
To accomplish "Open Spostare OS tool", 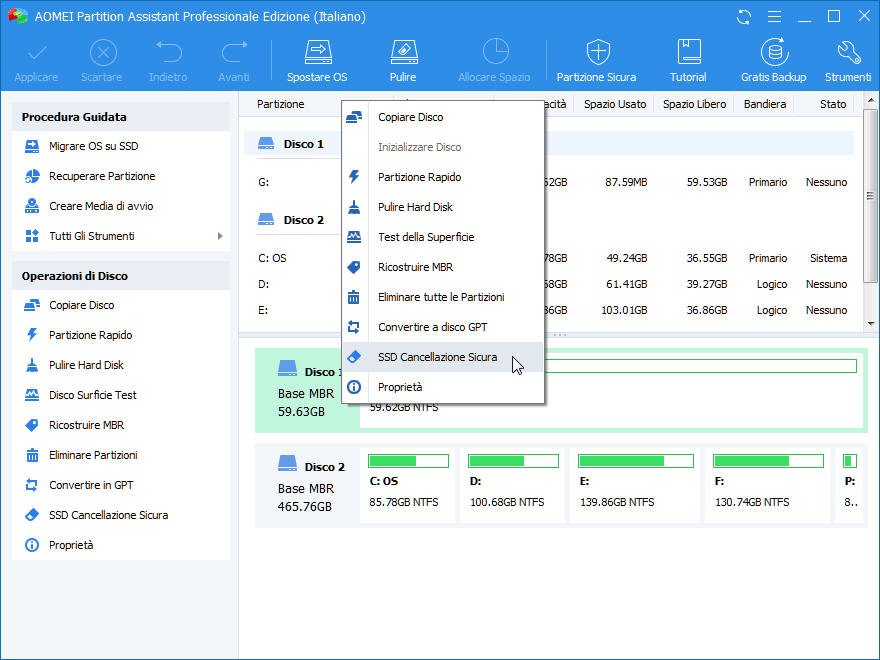I will tap(318, 61).
